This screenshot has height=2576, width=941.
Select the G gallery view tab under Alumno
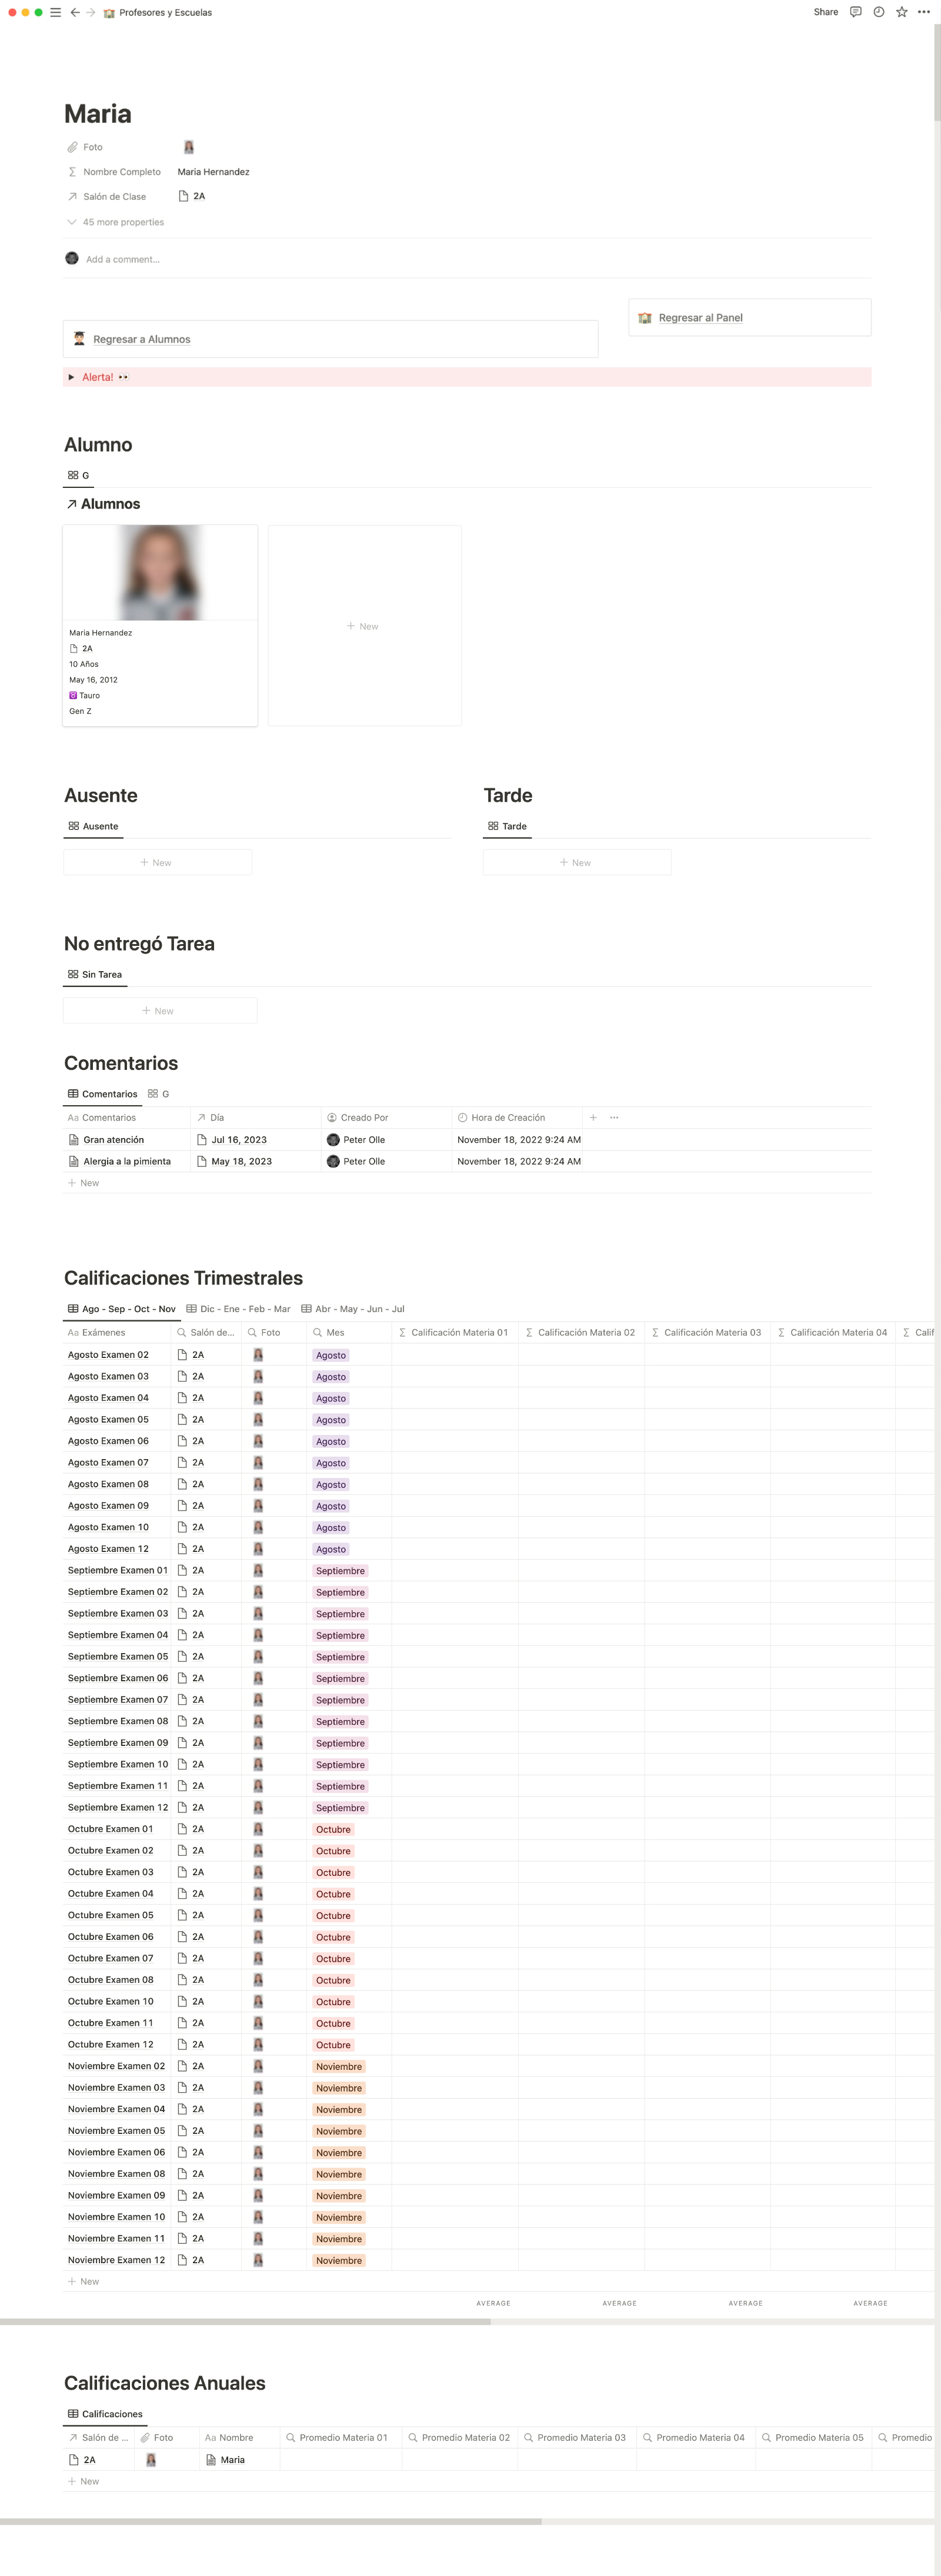pyautogui.click(x=78, y=475)
